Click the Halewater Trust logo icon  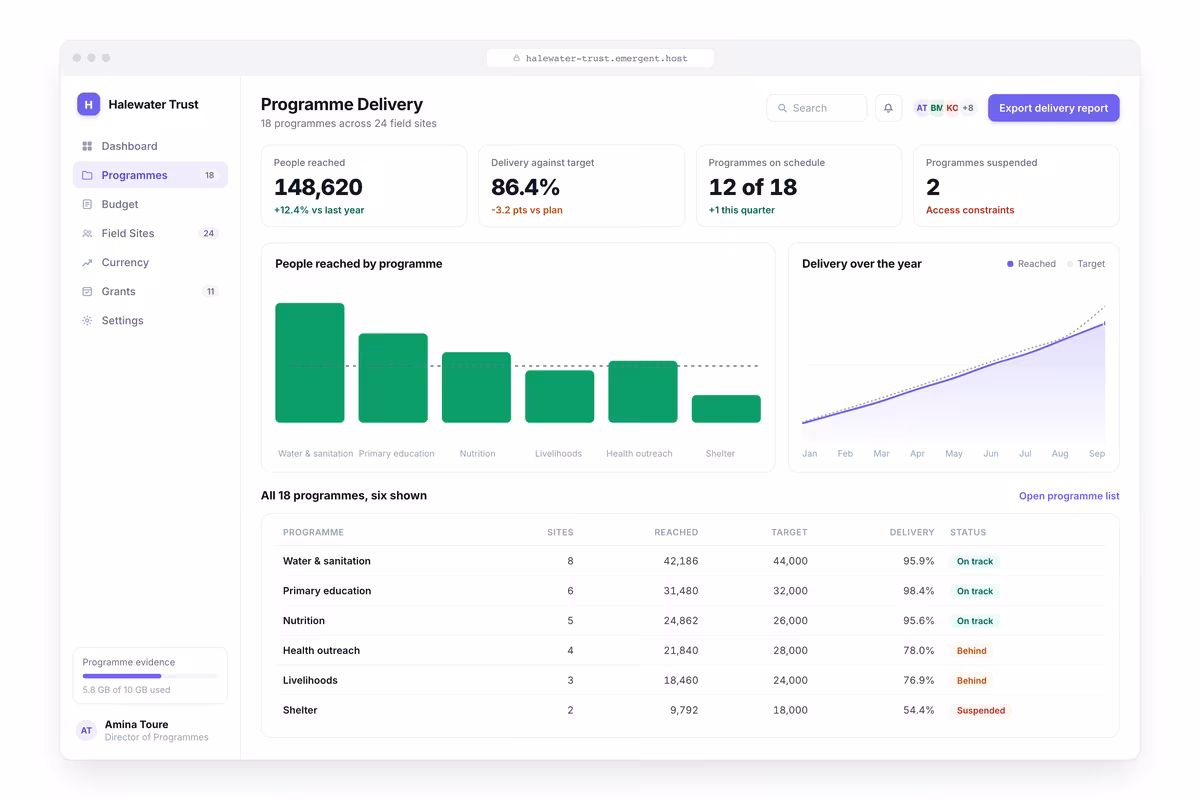click(88, 104)
